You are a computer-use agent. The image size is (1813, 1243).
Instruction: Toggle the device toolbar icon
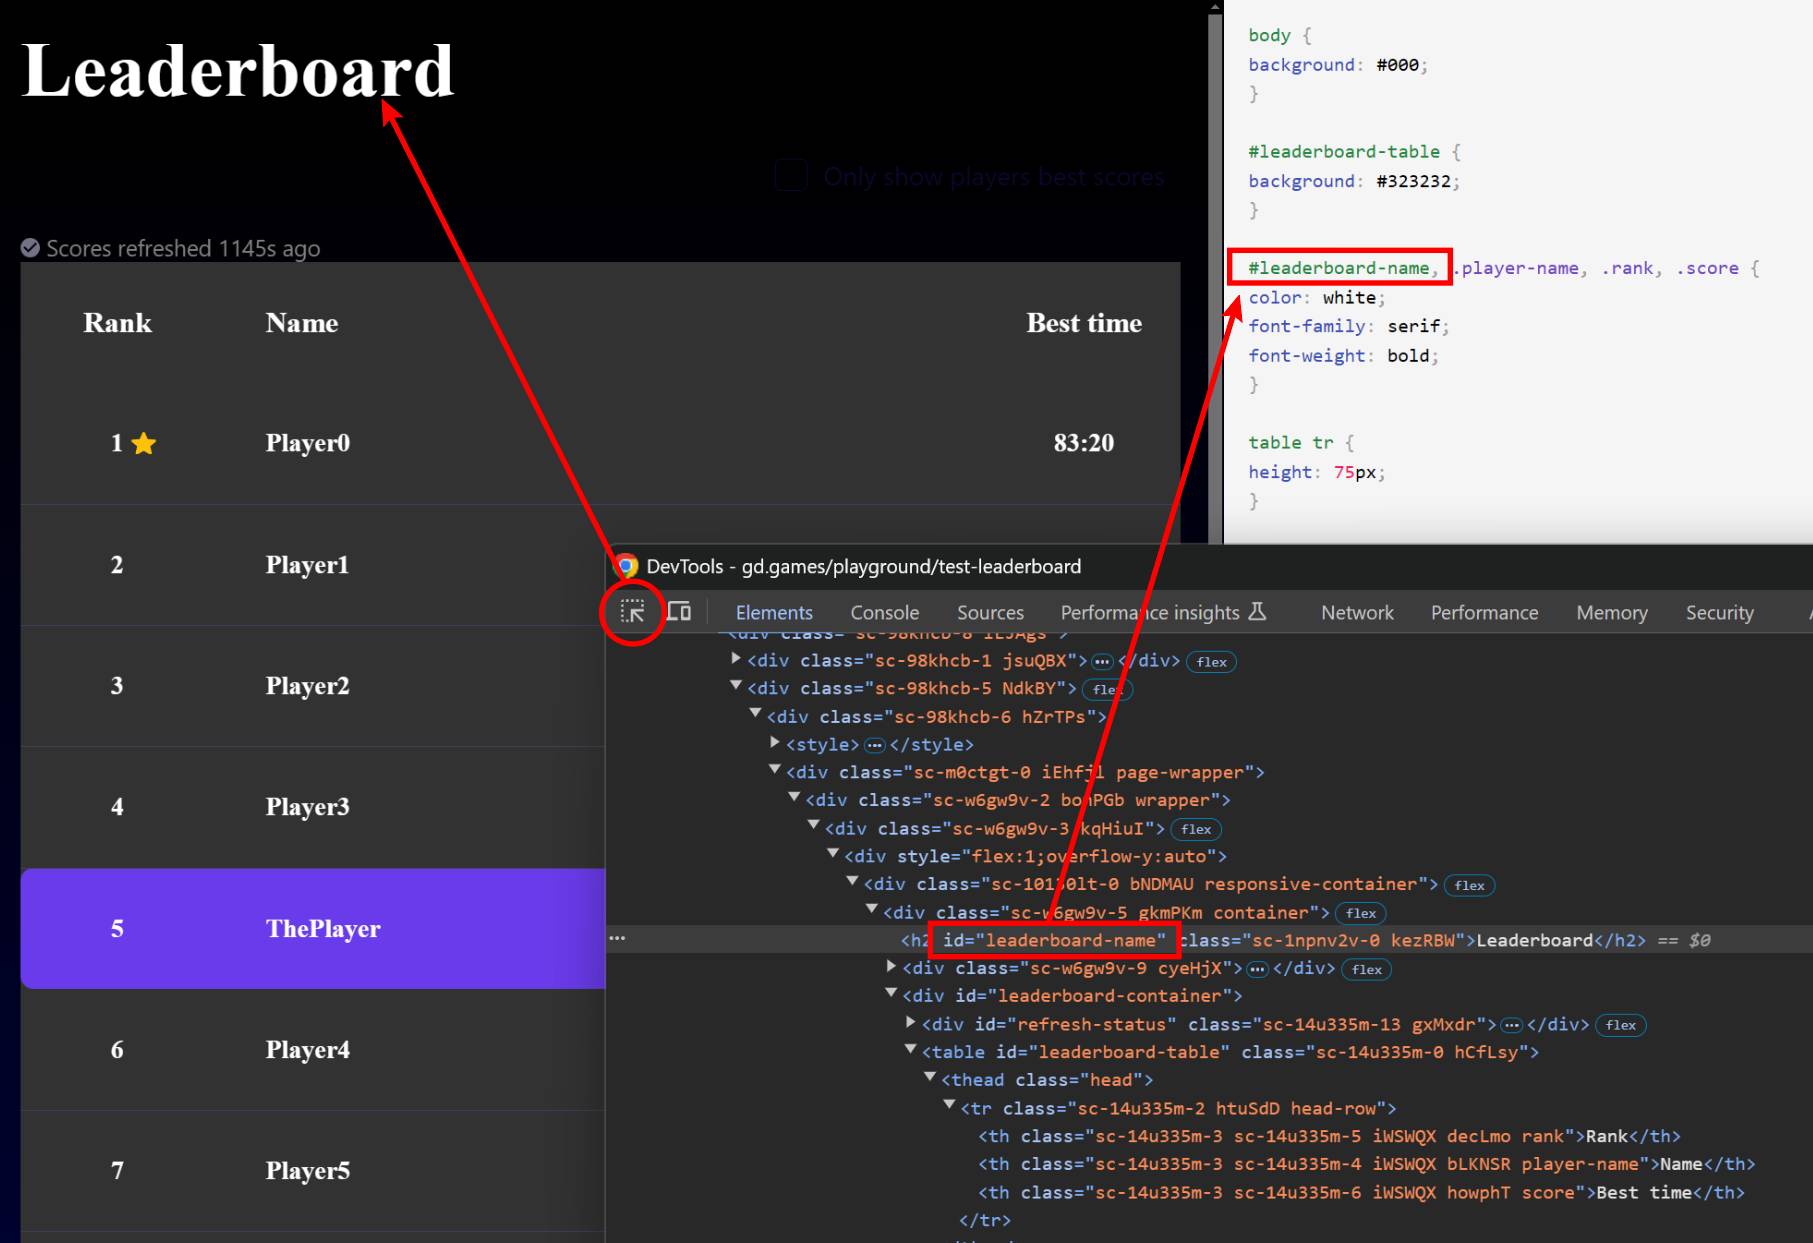[679, 611]
